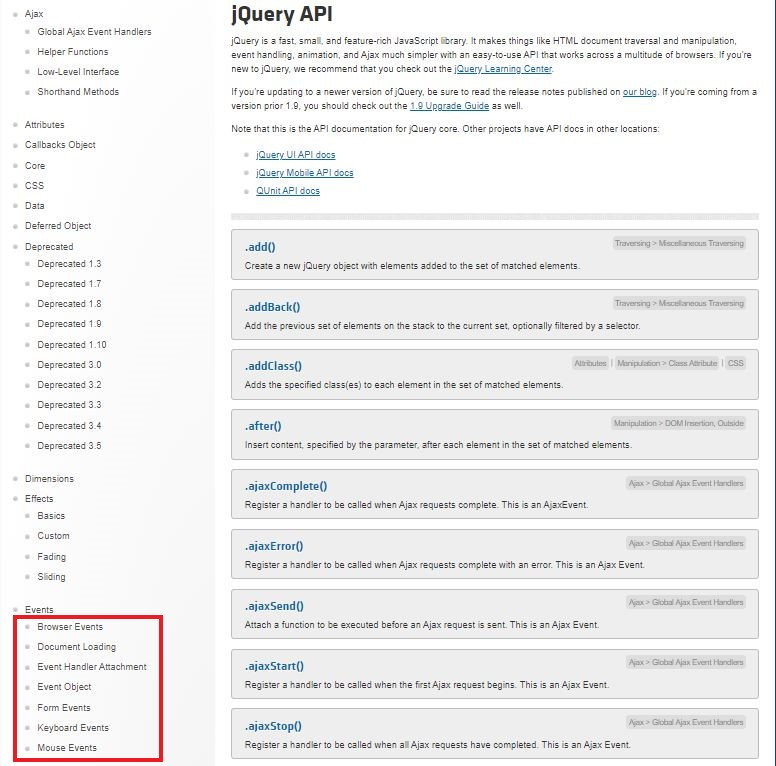
Task: Select Callbacks Object in sidebar
Action: click(x=60, y=144)
